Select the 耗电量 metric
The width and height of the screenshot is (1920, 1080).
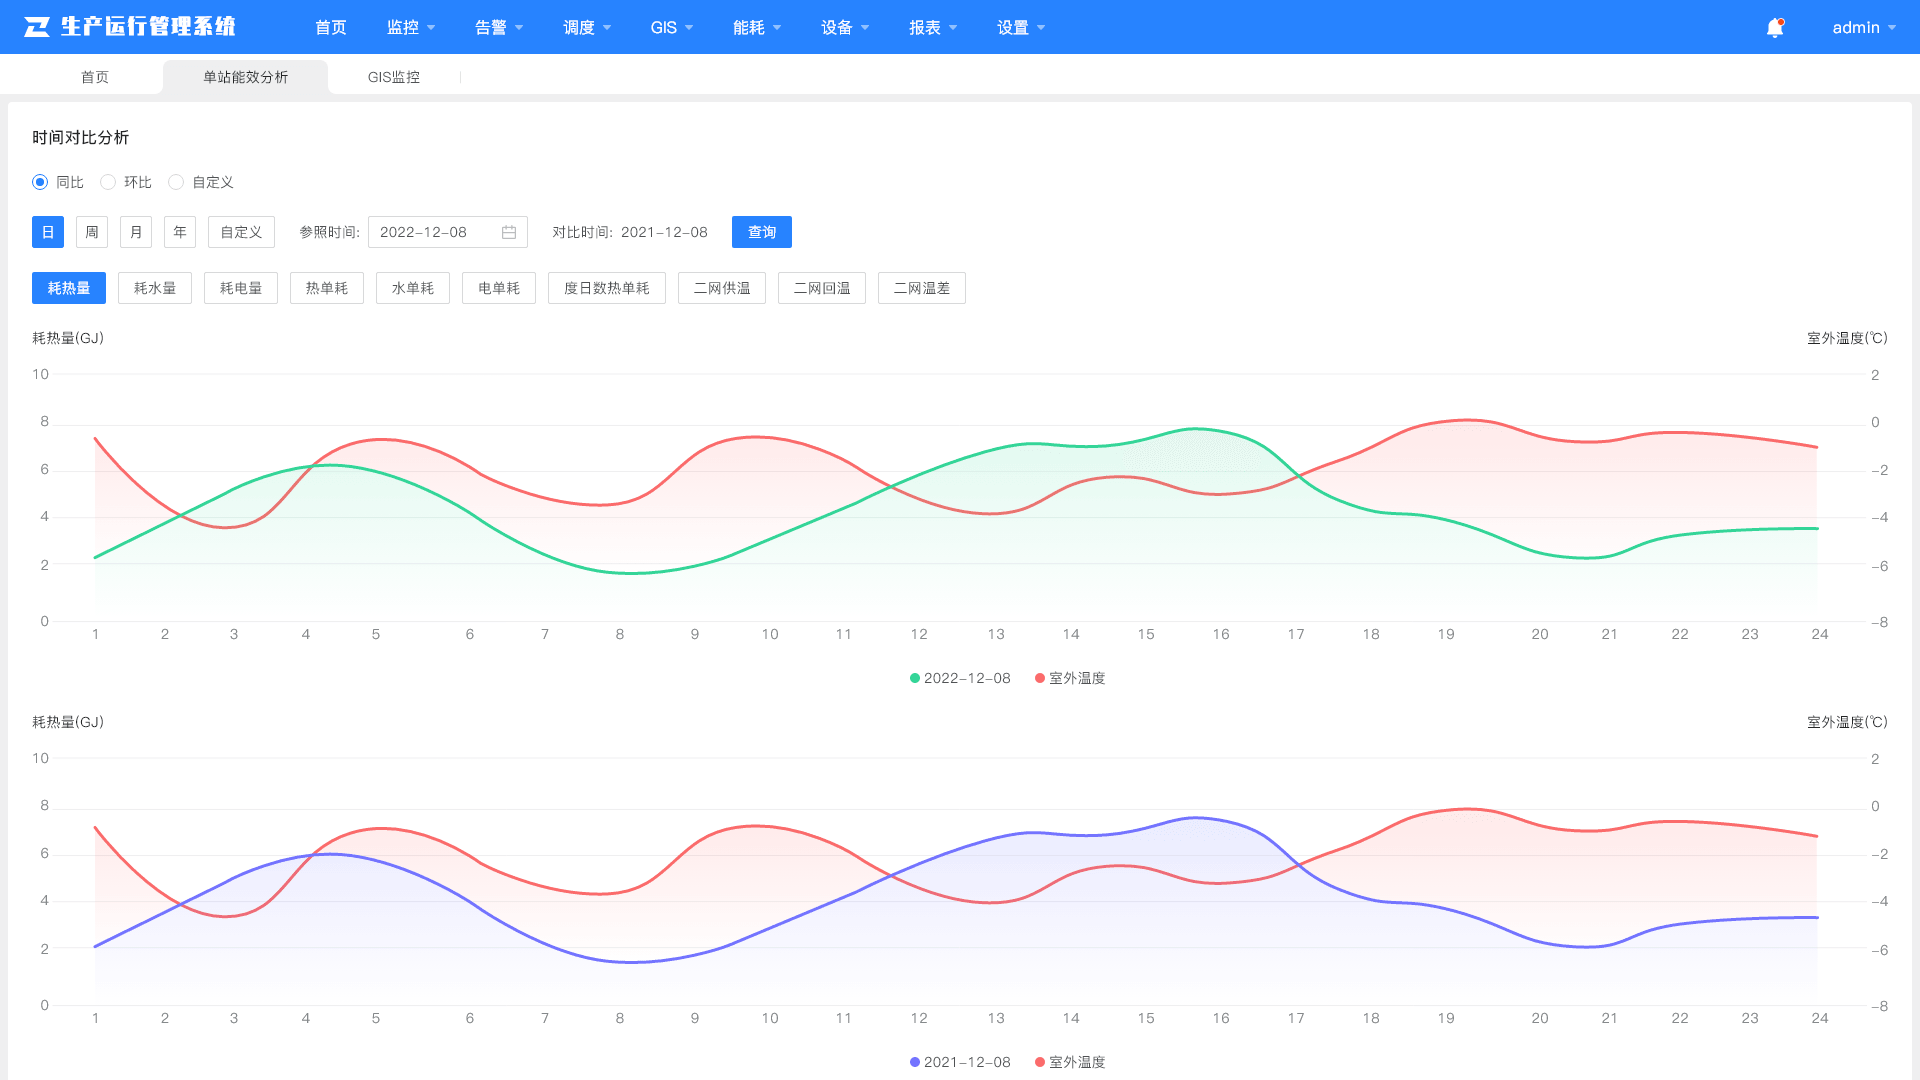pos(241,288)
